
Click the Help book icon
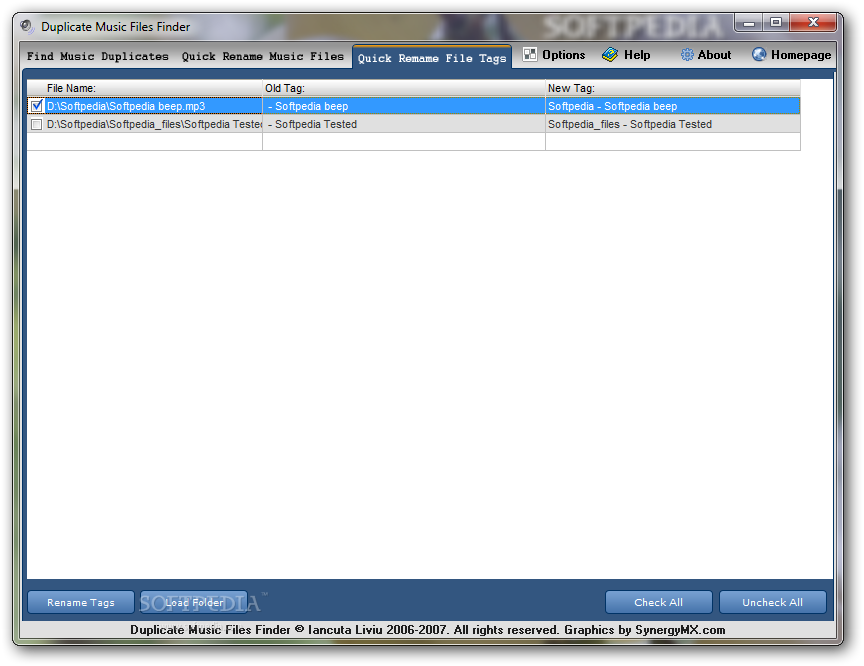[x=609, y=55]
